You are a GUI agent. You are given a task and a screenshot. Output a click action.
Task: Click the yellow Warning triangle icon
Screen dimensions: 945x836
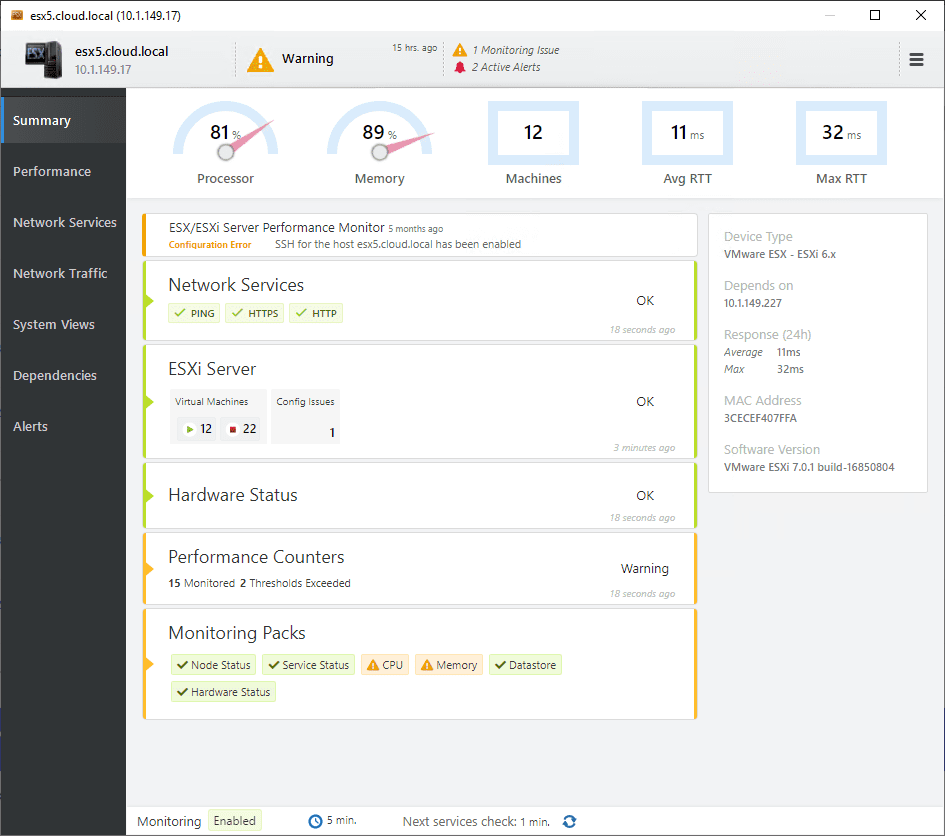(x=260, y=60)
